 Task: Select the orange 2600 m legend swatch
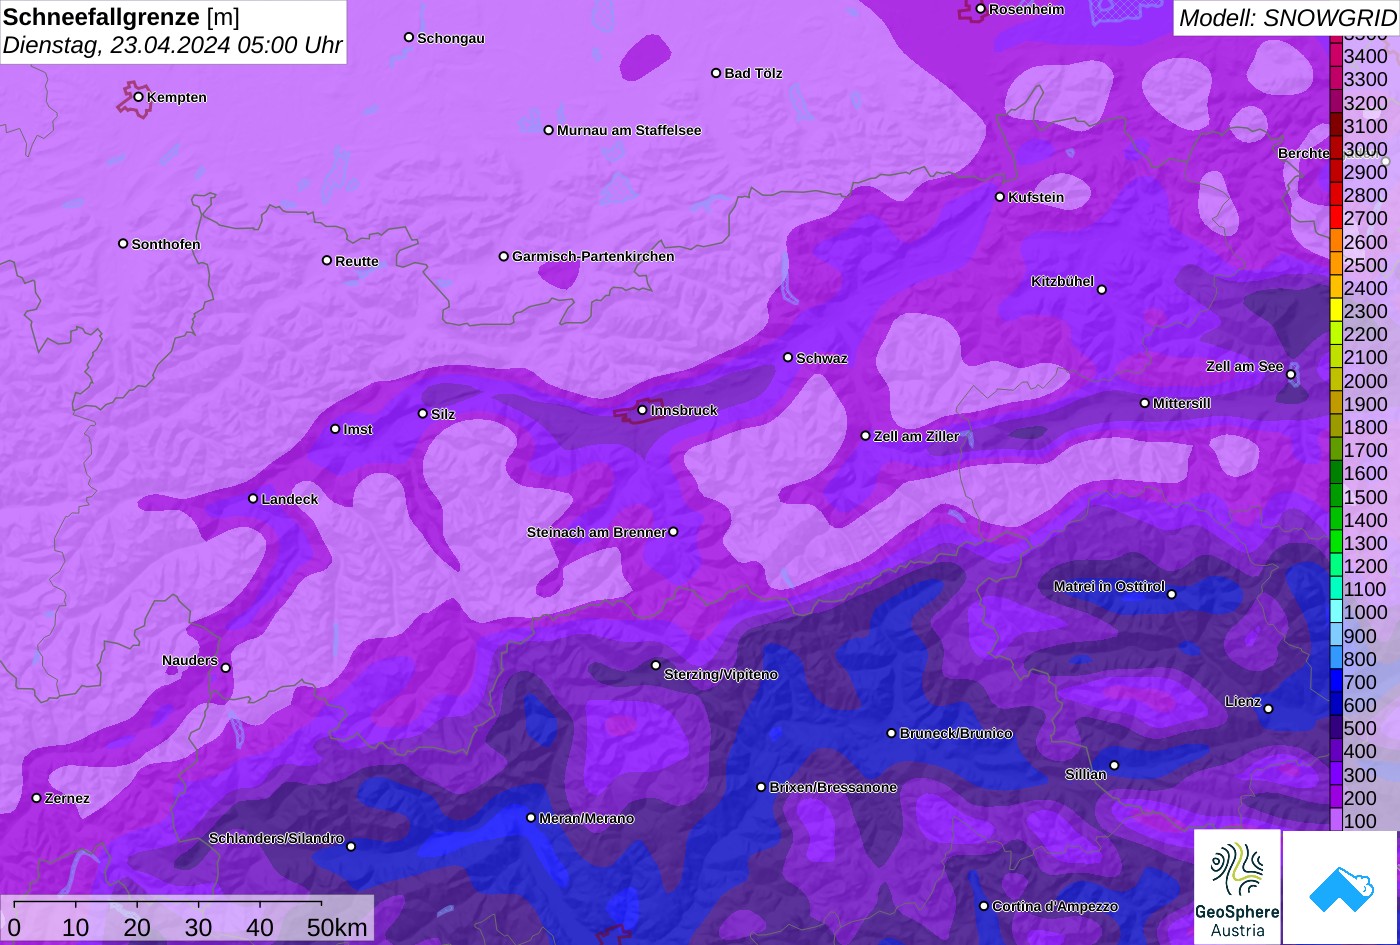[1336, 240]
